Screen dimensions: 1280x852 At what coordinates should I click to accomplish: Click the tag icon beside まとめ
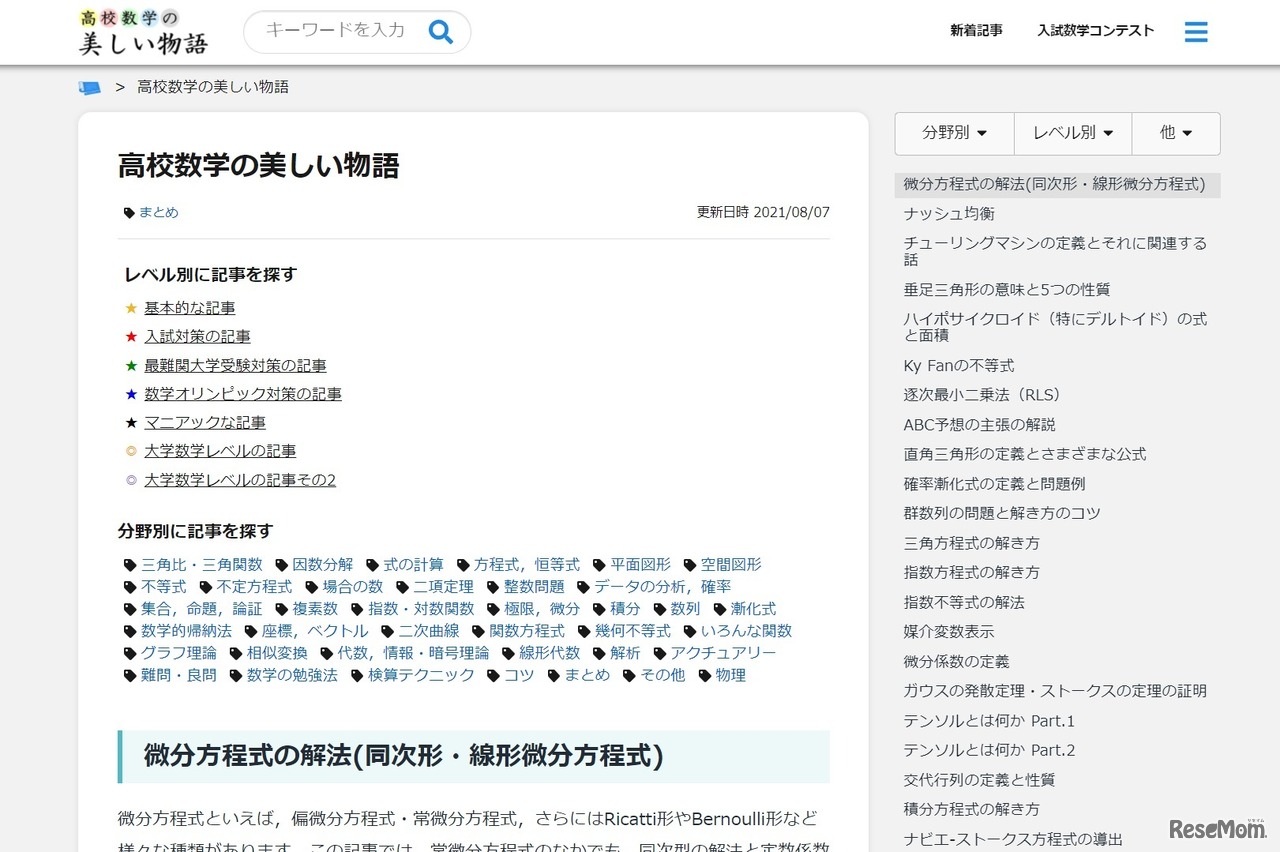point(129,212)
